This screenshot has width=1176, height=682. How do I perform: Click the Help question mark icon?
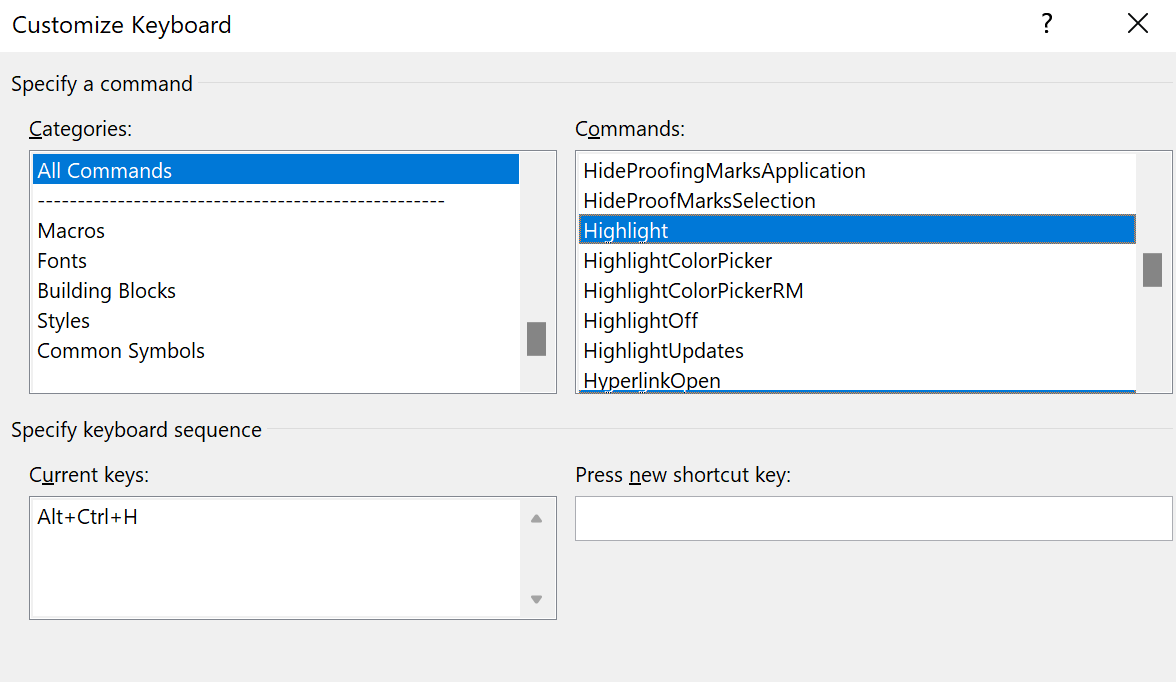[1046, 24]
